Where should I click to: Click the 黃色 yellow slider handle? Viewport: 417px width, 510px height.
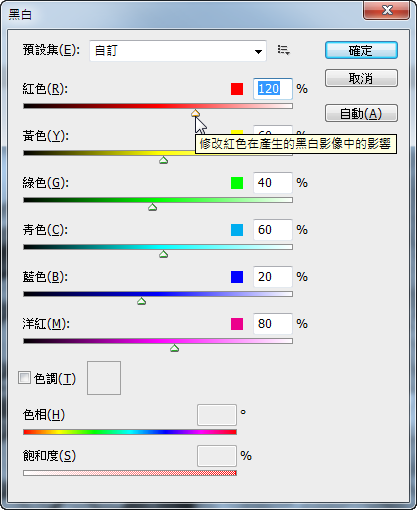(x=163, y=160)
